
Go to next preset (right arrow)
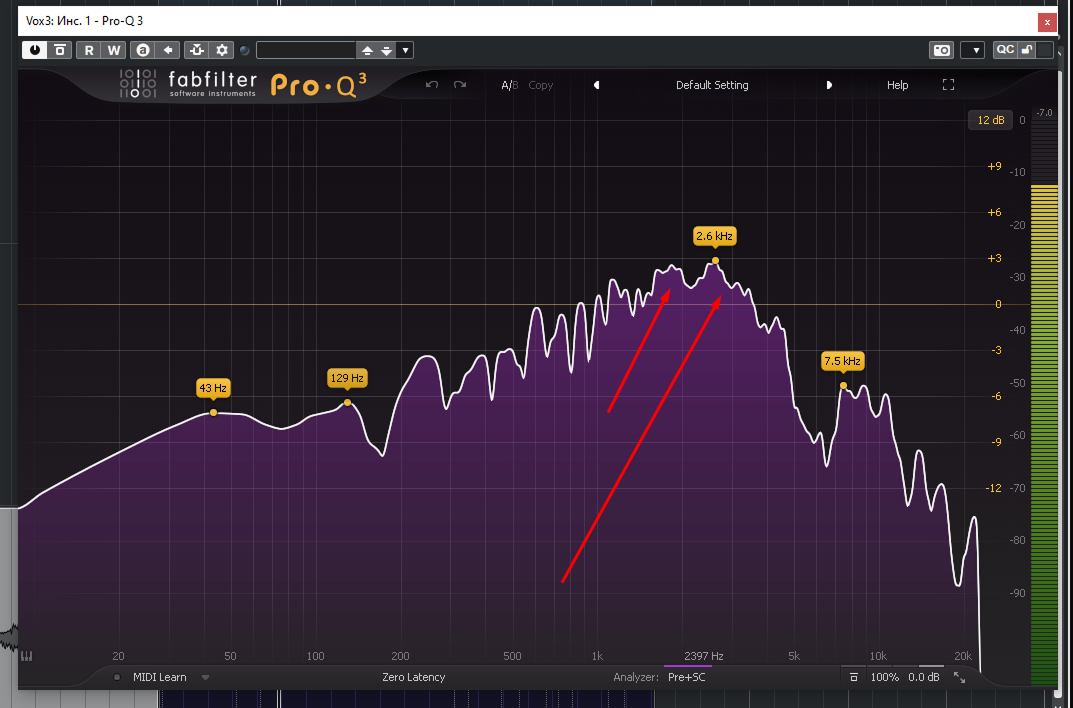[x=829, y=86]
